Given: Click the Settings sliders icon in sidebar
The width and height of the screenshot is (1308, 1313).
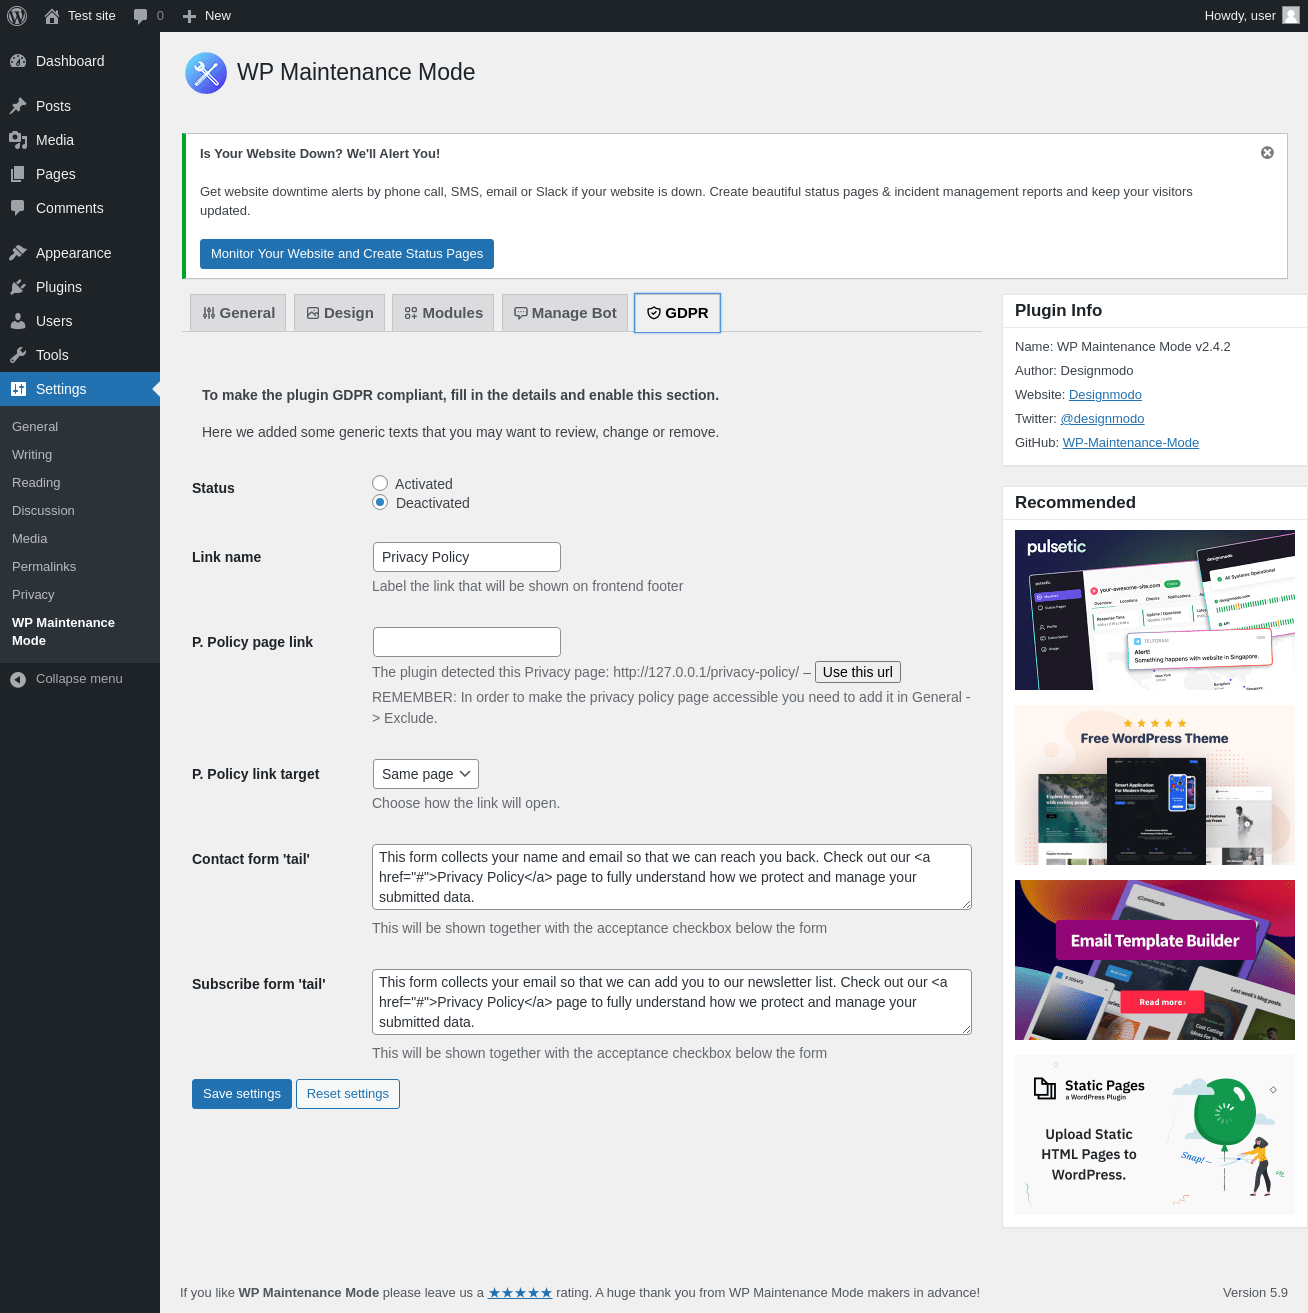Looking at the screenshot, I should [x=18, y=389].
